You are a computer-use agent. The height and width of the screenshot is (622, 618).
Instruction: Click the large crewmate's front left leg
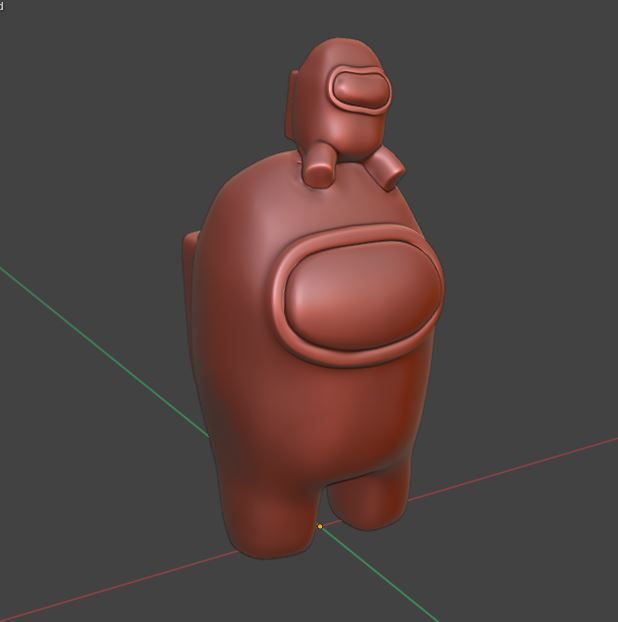[271, 516]
